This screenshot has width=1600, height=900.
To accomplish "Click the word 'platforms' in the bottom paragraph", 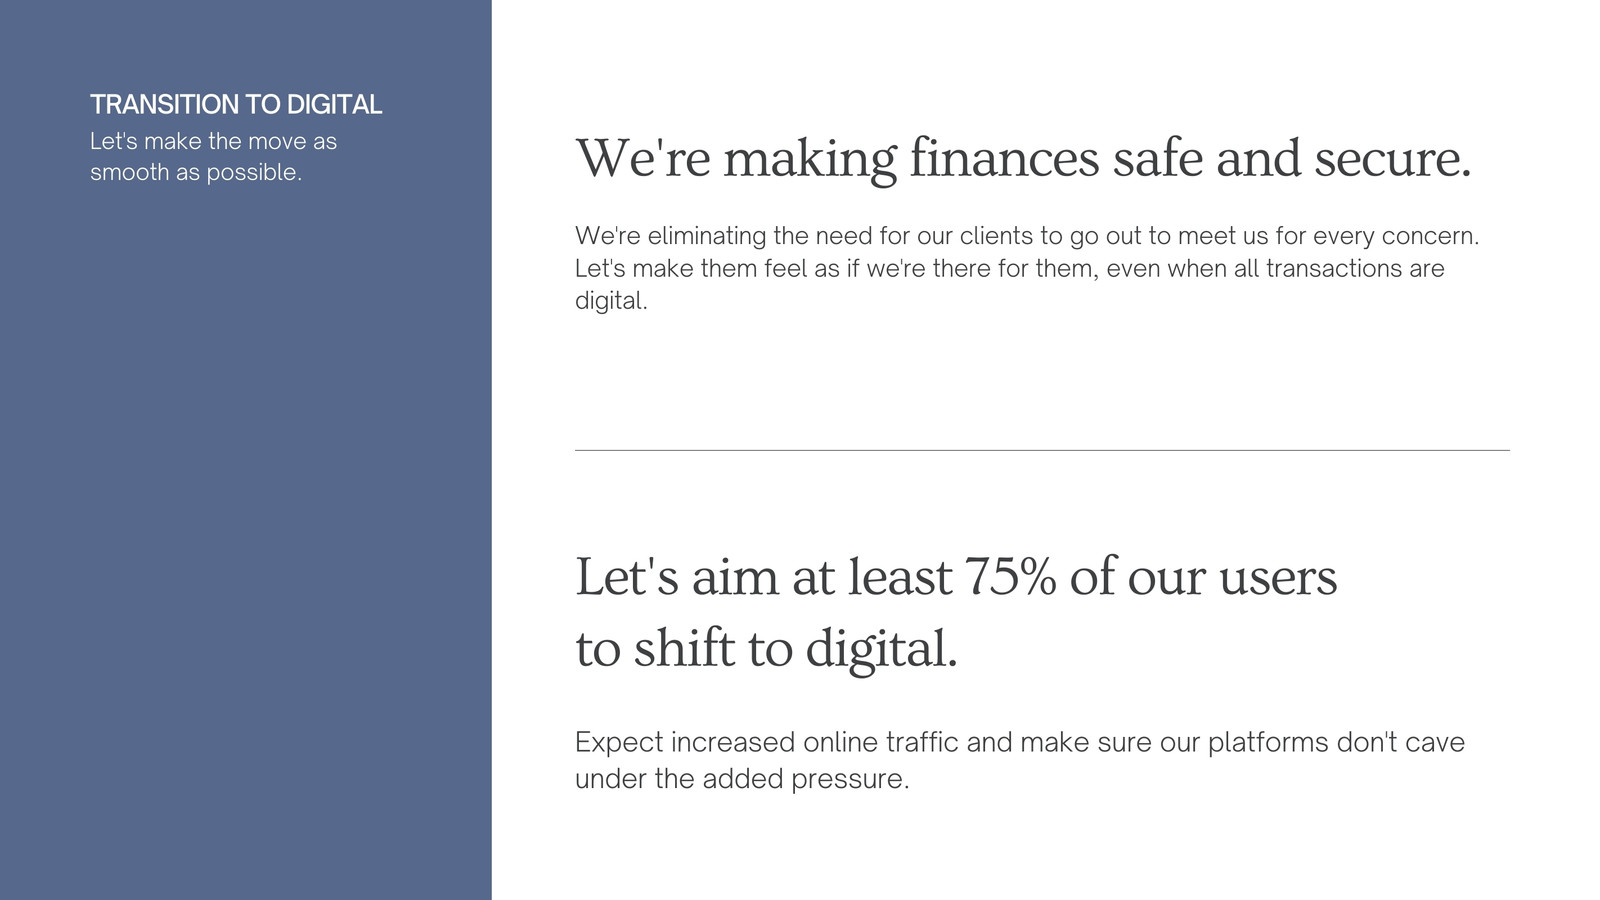I will [x=1268, y=743].
